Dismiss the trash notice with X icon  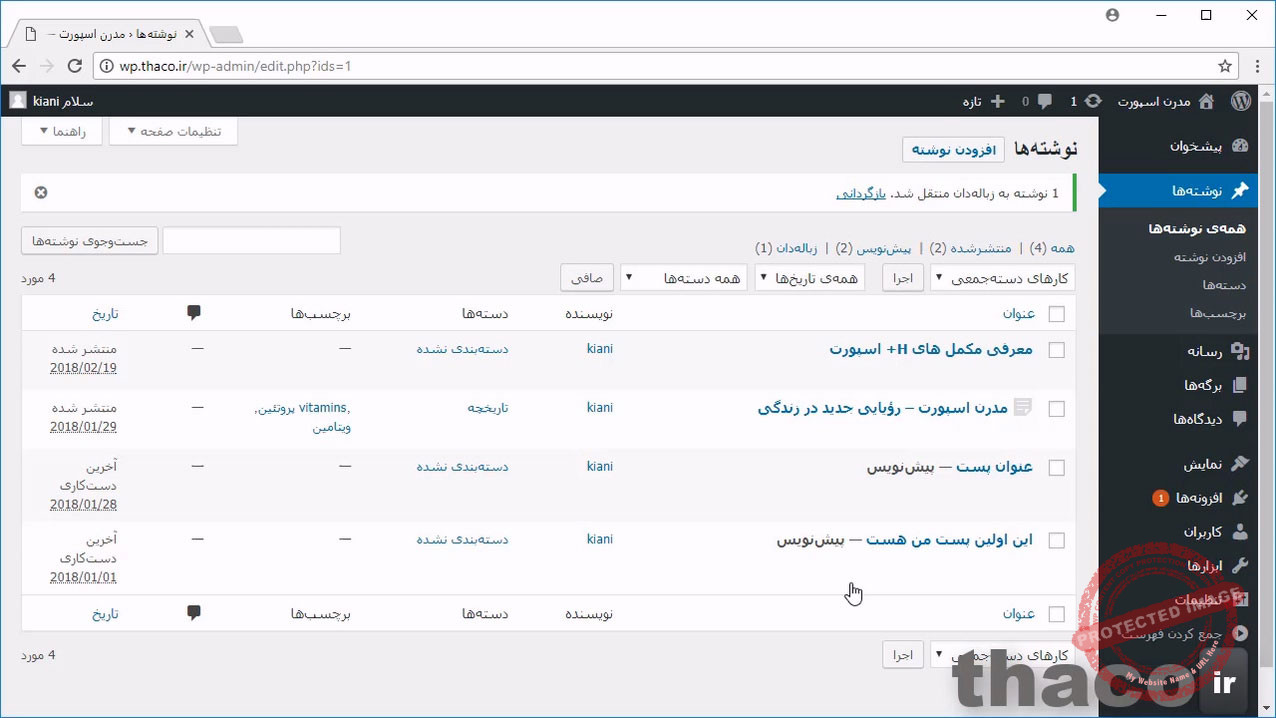(x=41, y=193)
